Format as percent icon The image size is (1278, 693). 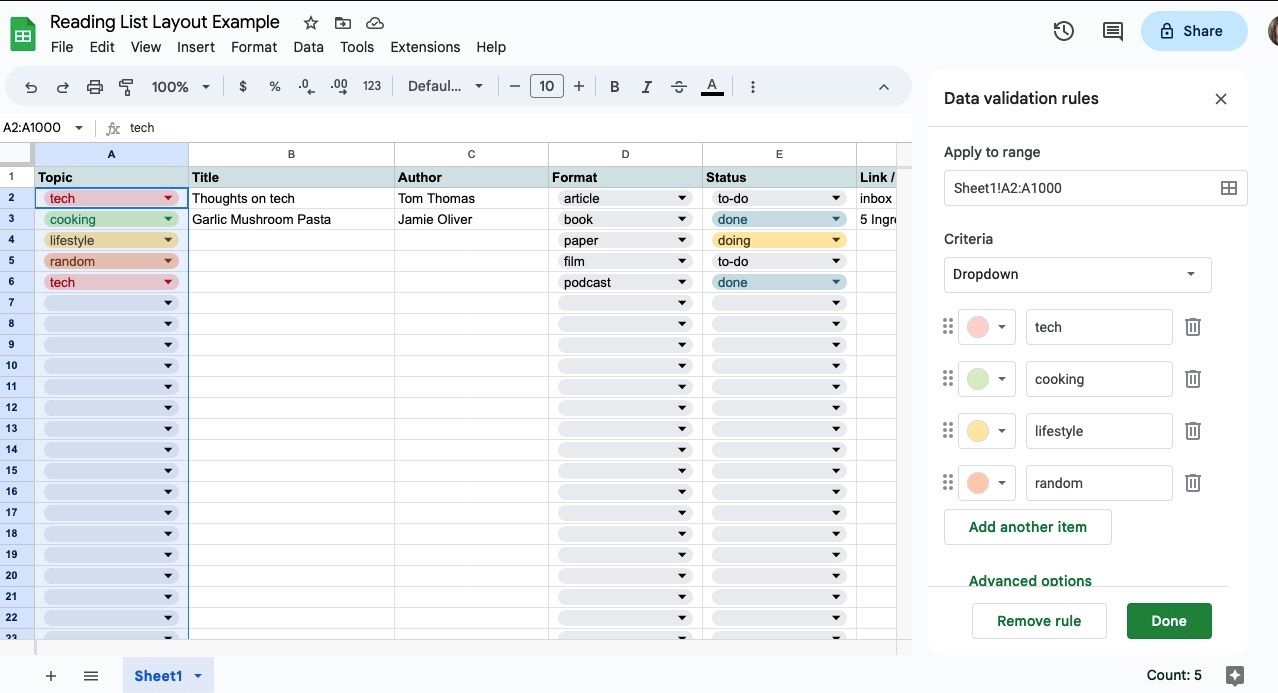pos(275,87)
